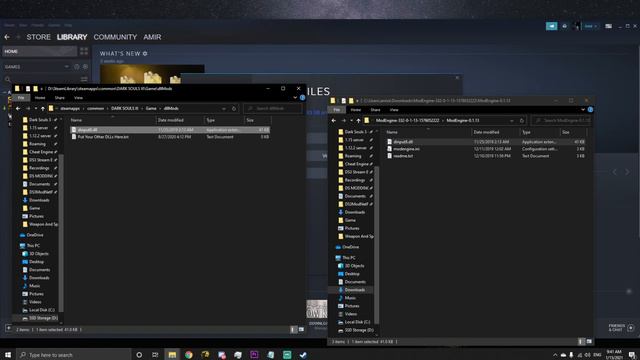
Task: Click Add a Game plus icon
Action: click(x=9, y=328)
